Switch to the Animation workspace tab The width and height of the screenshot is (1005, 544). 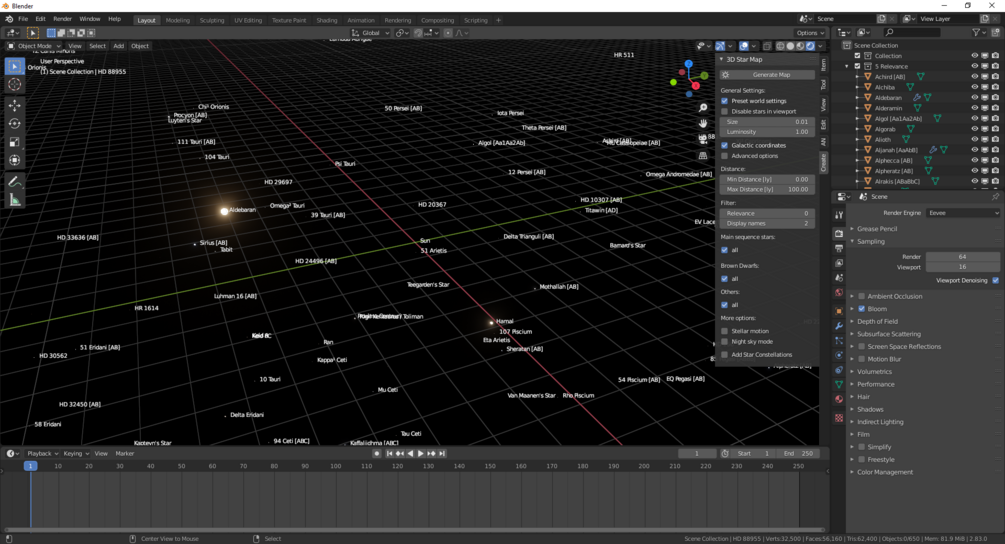tap(360, 20)
